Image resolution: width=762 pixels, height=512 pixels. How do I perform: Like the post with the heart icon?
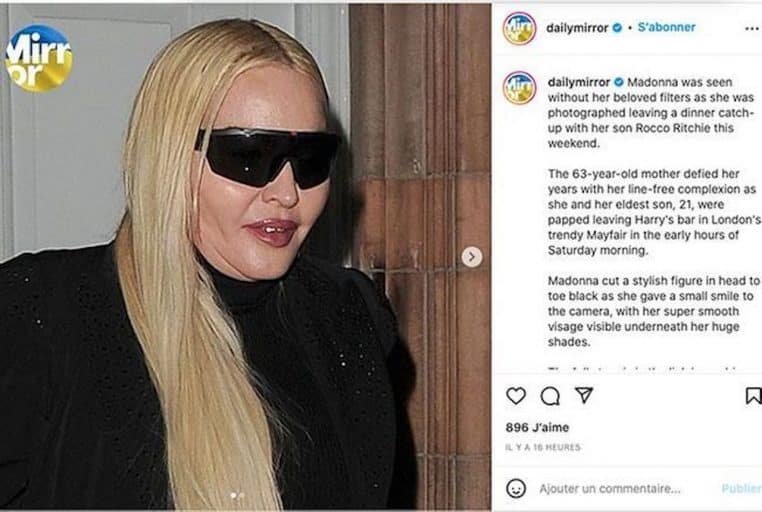point(516,396)
